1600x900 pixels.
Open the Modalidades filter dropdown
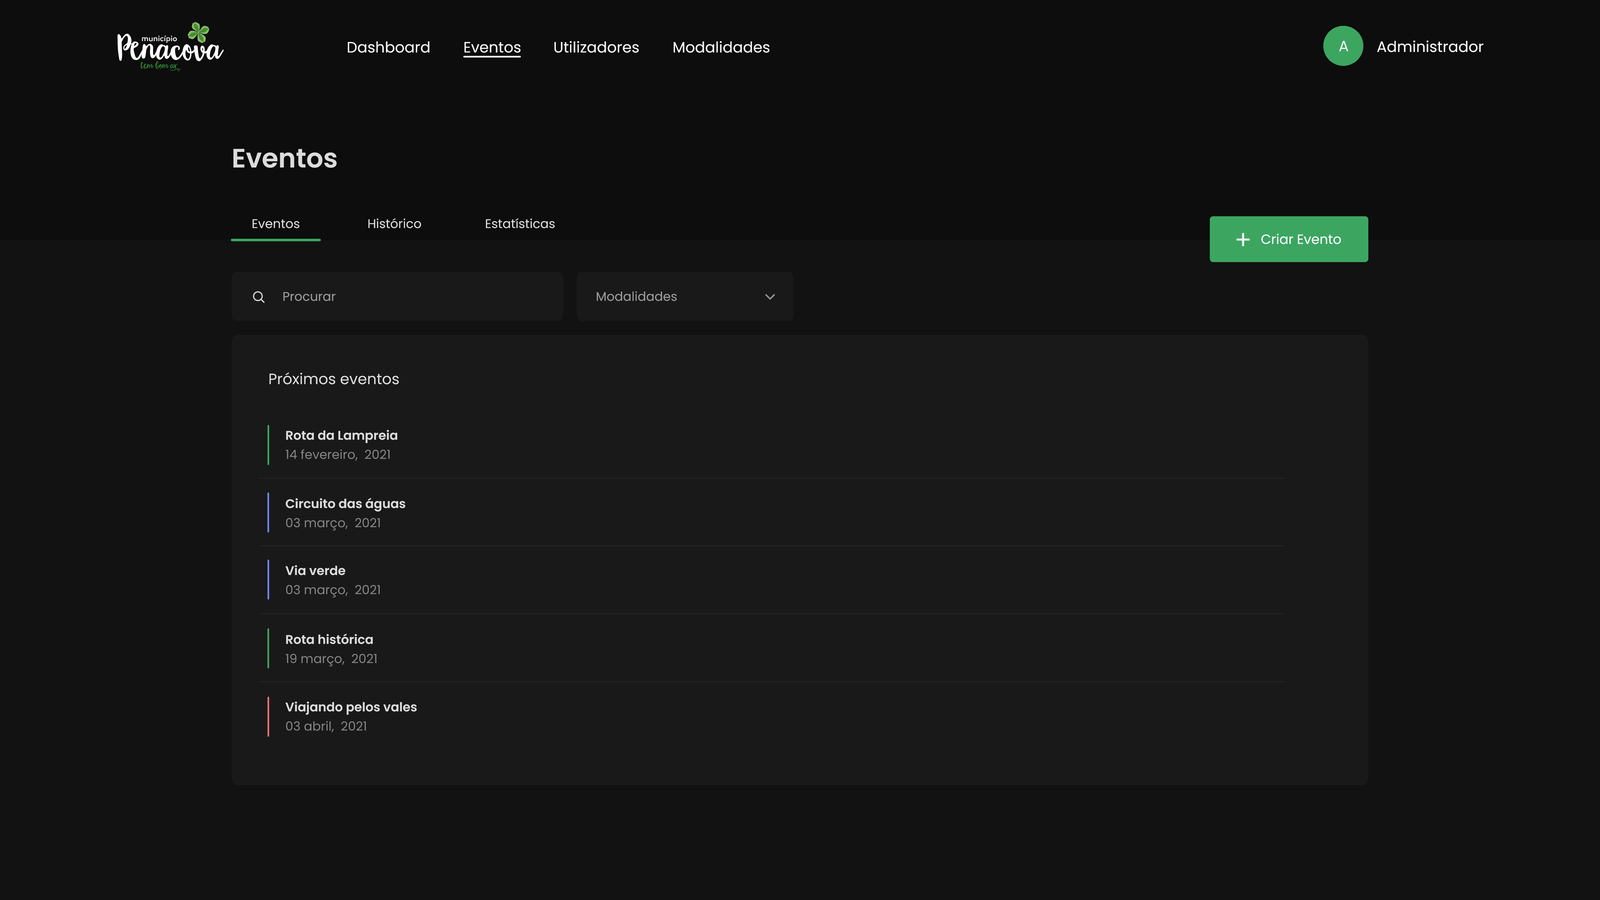(x=684, y=297)
